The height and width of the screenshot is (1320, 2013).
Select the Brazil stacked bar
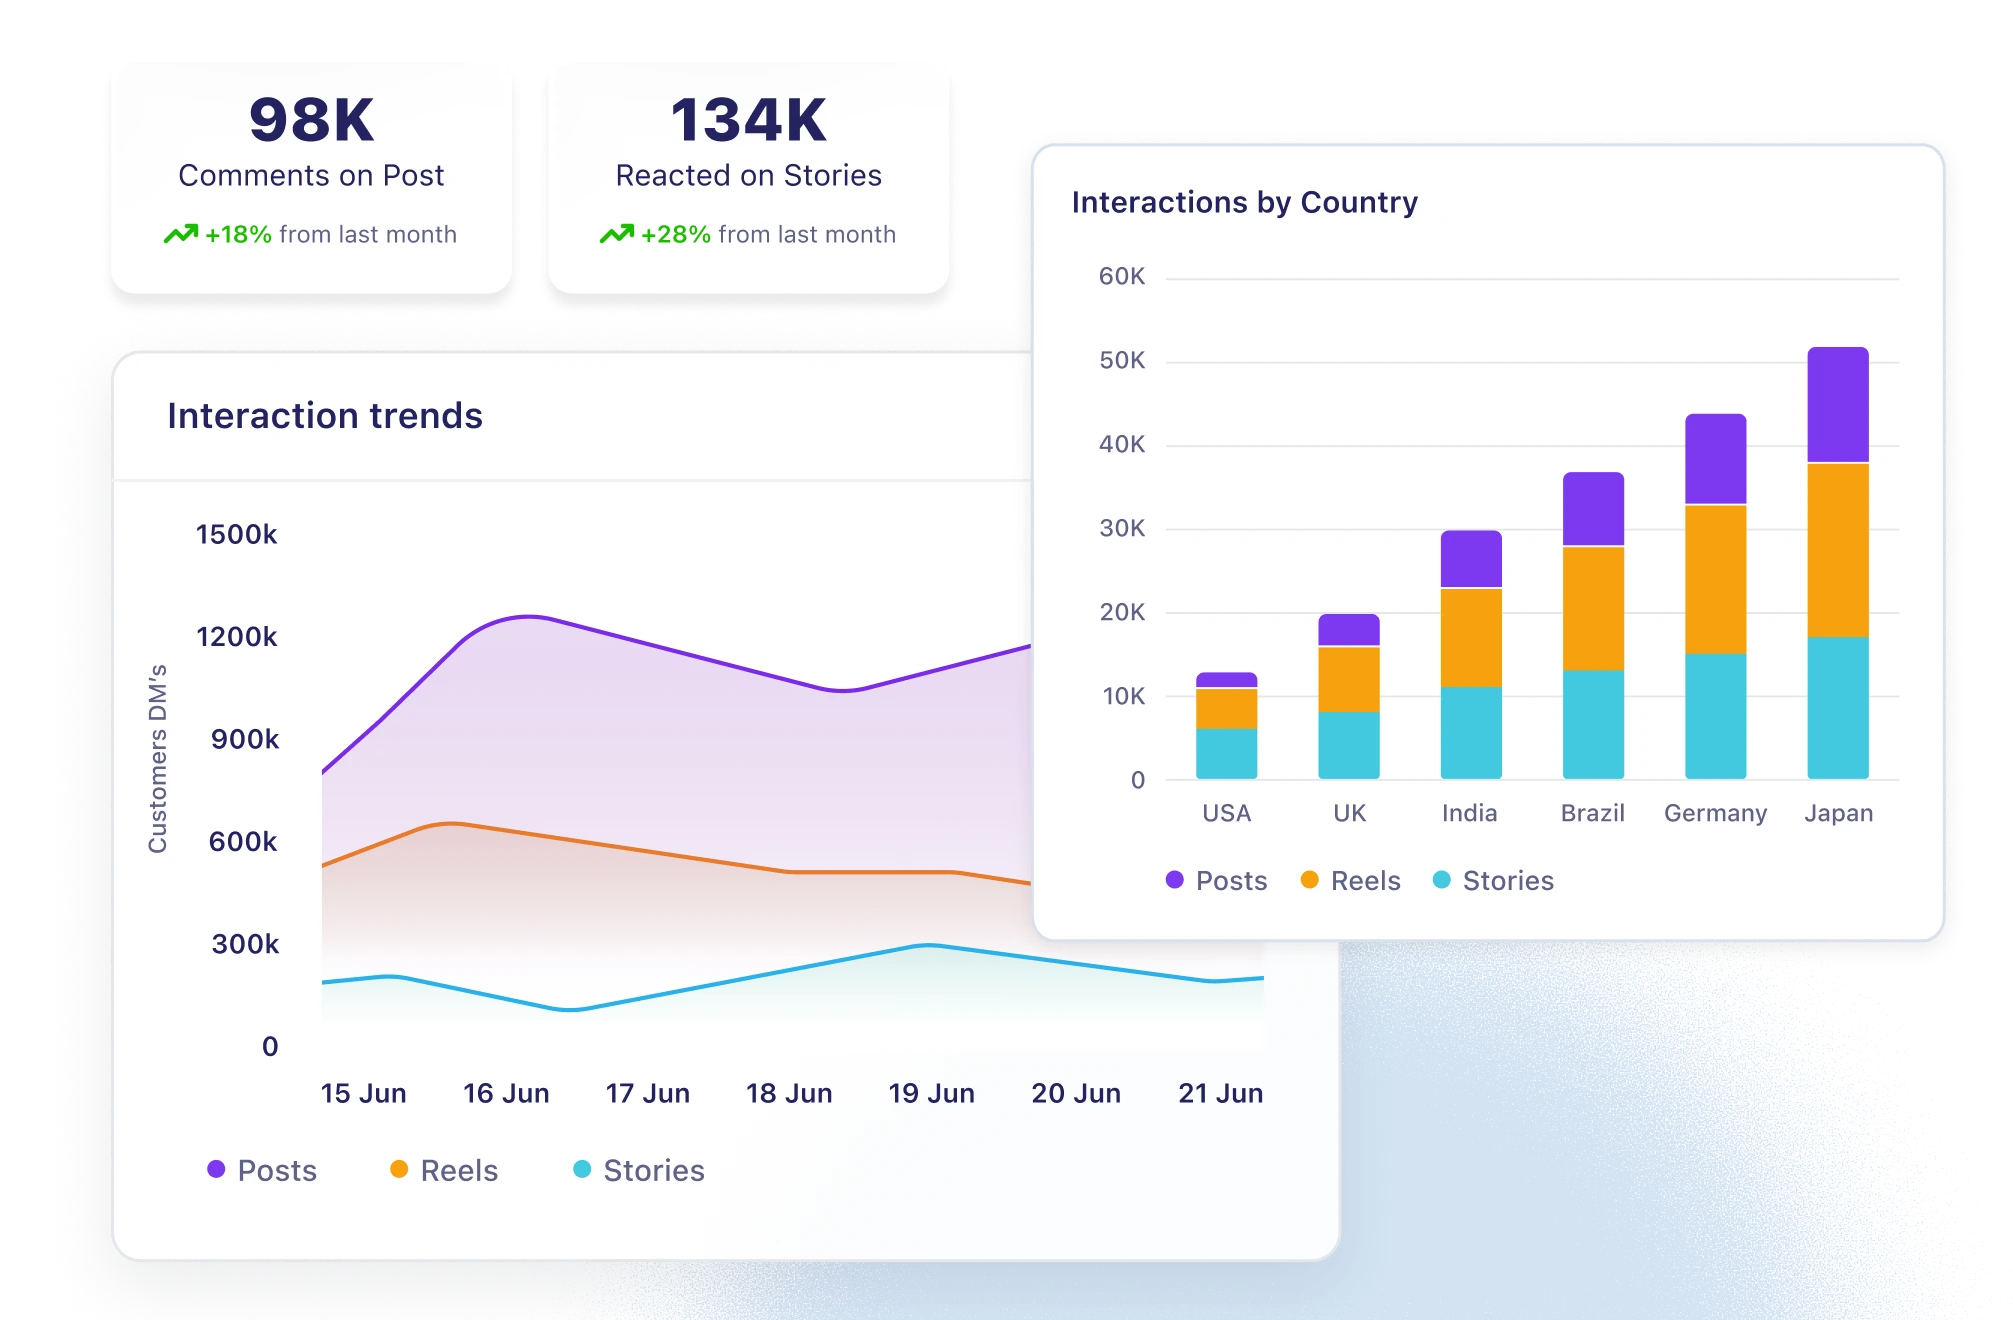click(1594, 625)
